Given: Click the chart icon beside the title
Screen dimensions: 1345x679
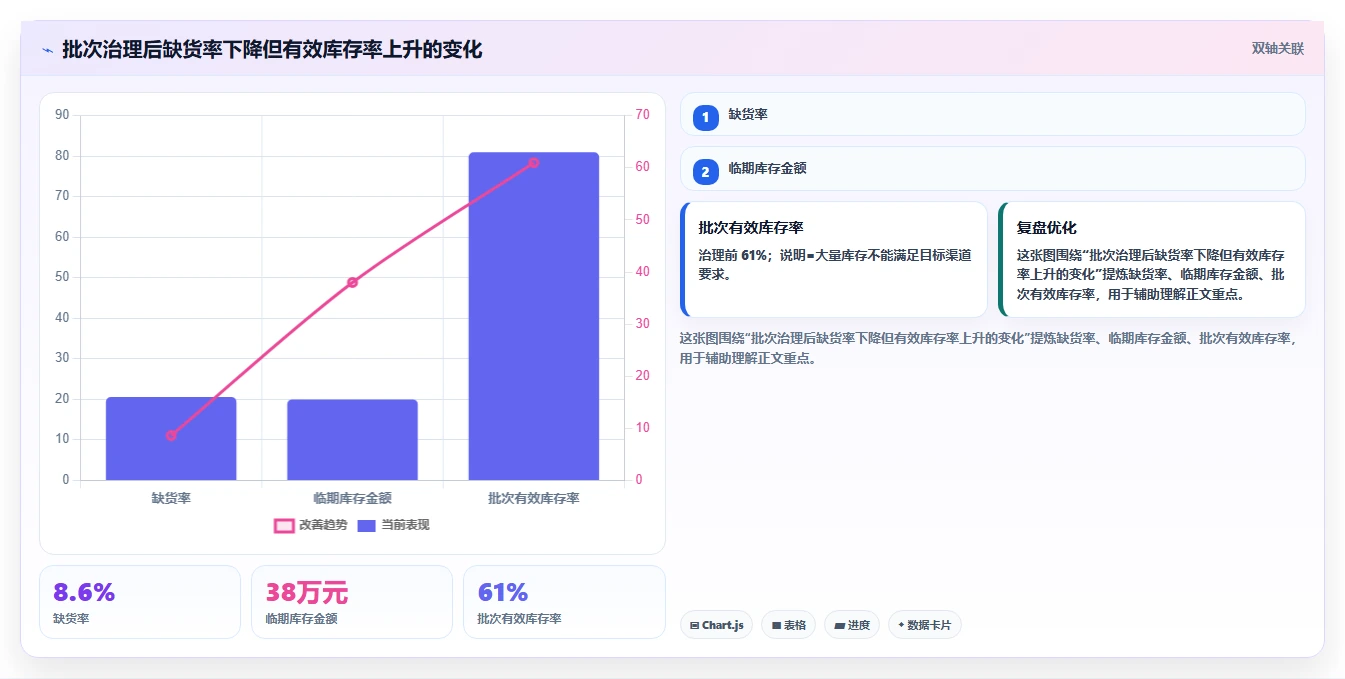Looking at the screenshot, I should coord(47,49).
